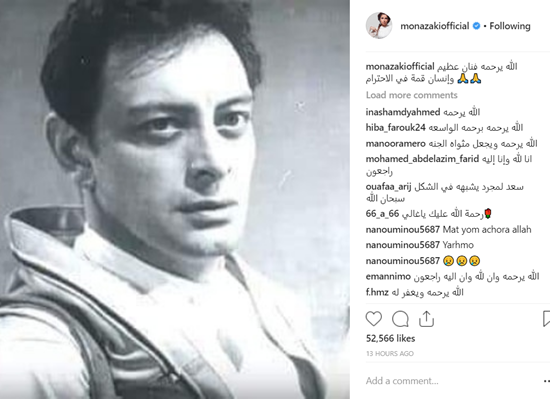Open the monazakiofficial profile avatar

coord(379,25)
